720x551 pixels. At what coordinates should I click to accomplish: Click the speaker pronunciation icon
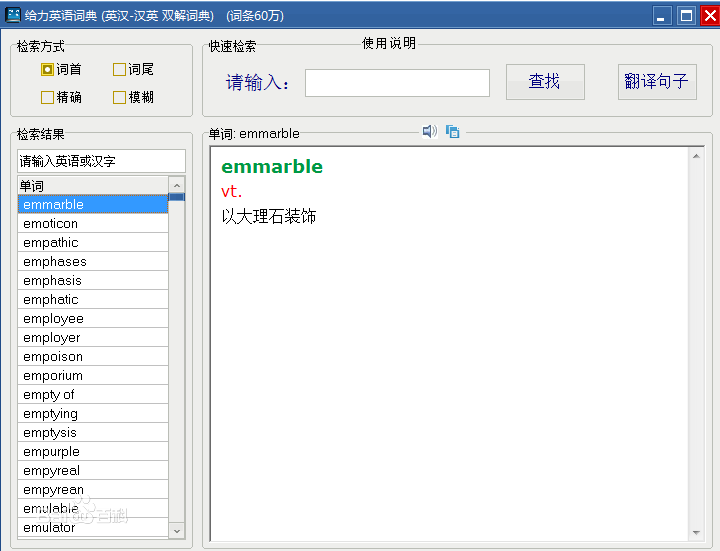pyautogui.click(x=429, y=131)
